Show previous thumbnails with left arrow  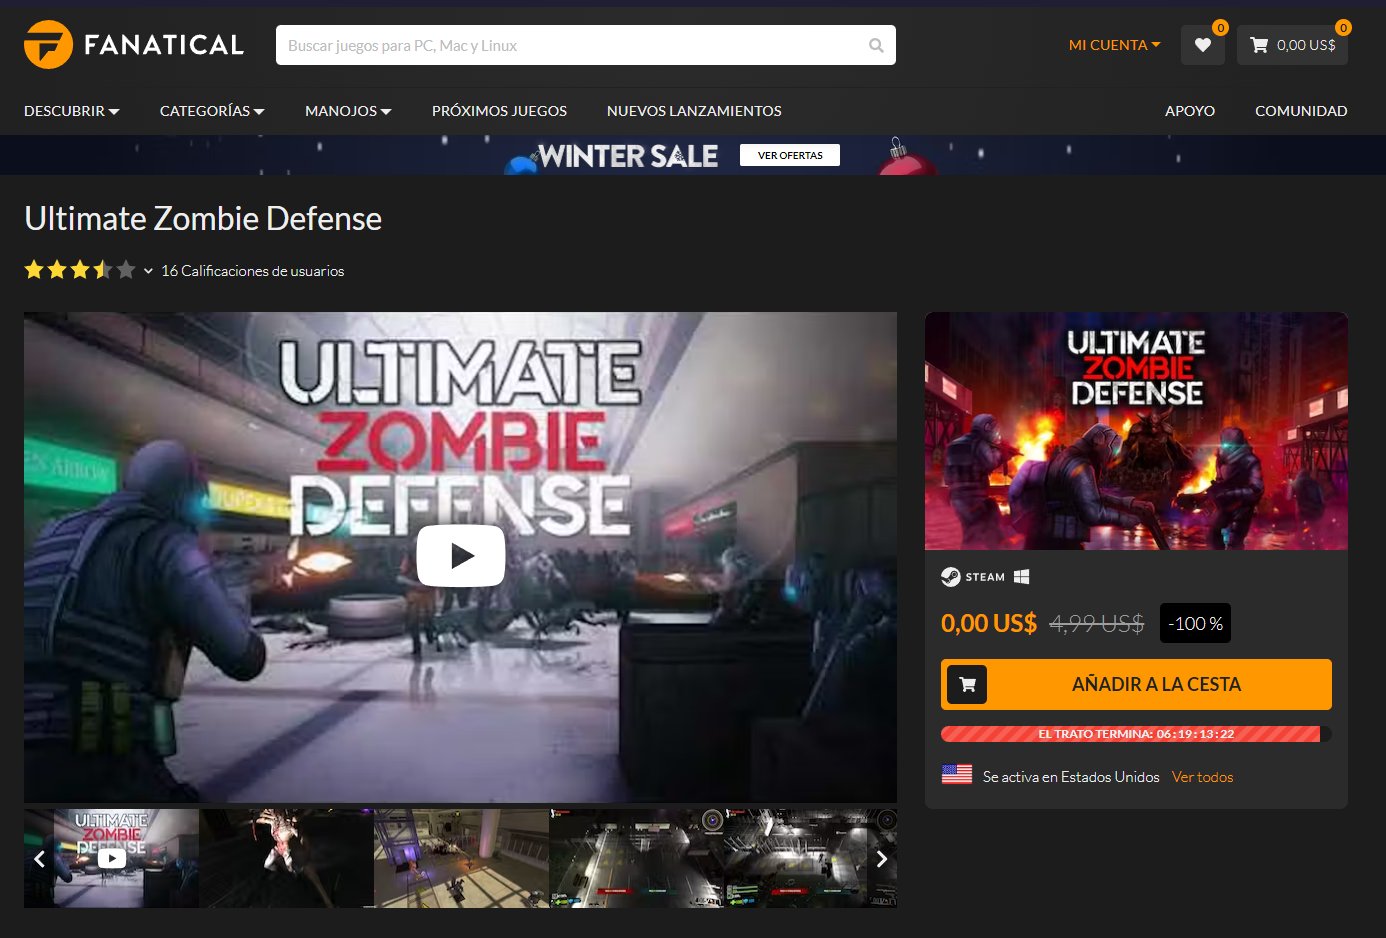tap(39, 858)
